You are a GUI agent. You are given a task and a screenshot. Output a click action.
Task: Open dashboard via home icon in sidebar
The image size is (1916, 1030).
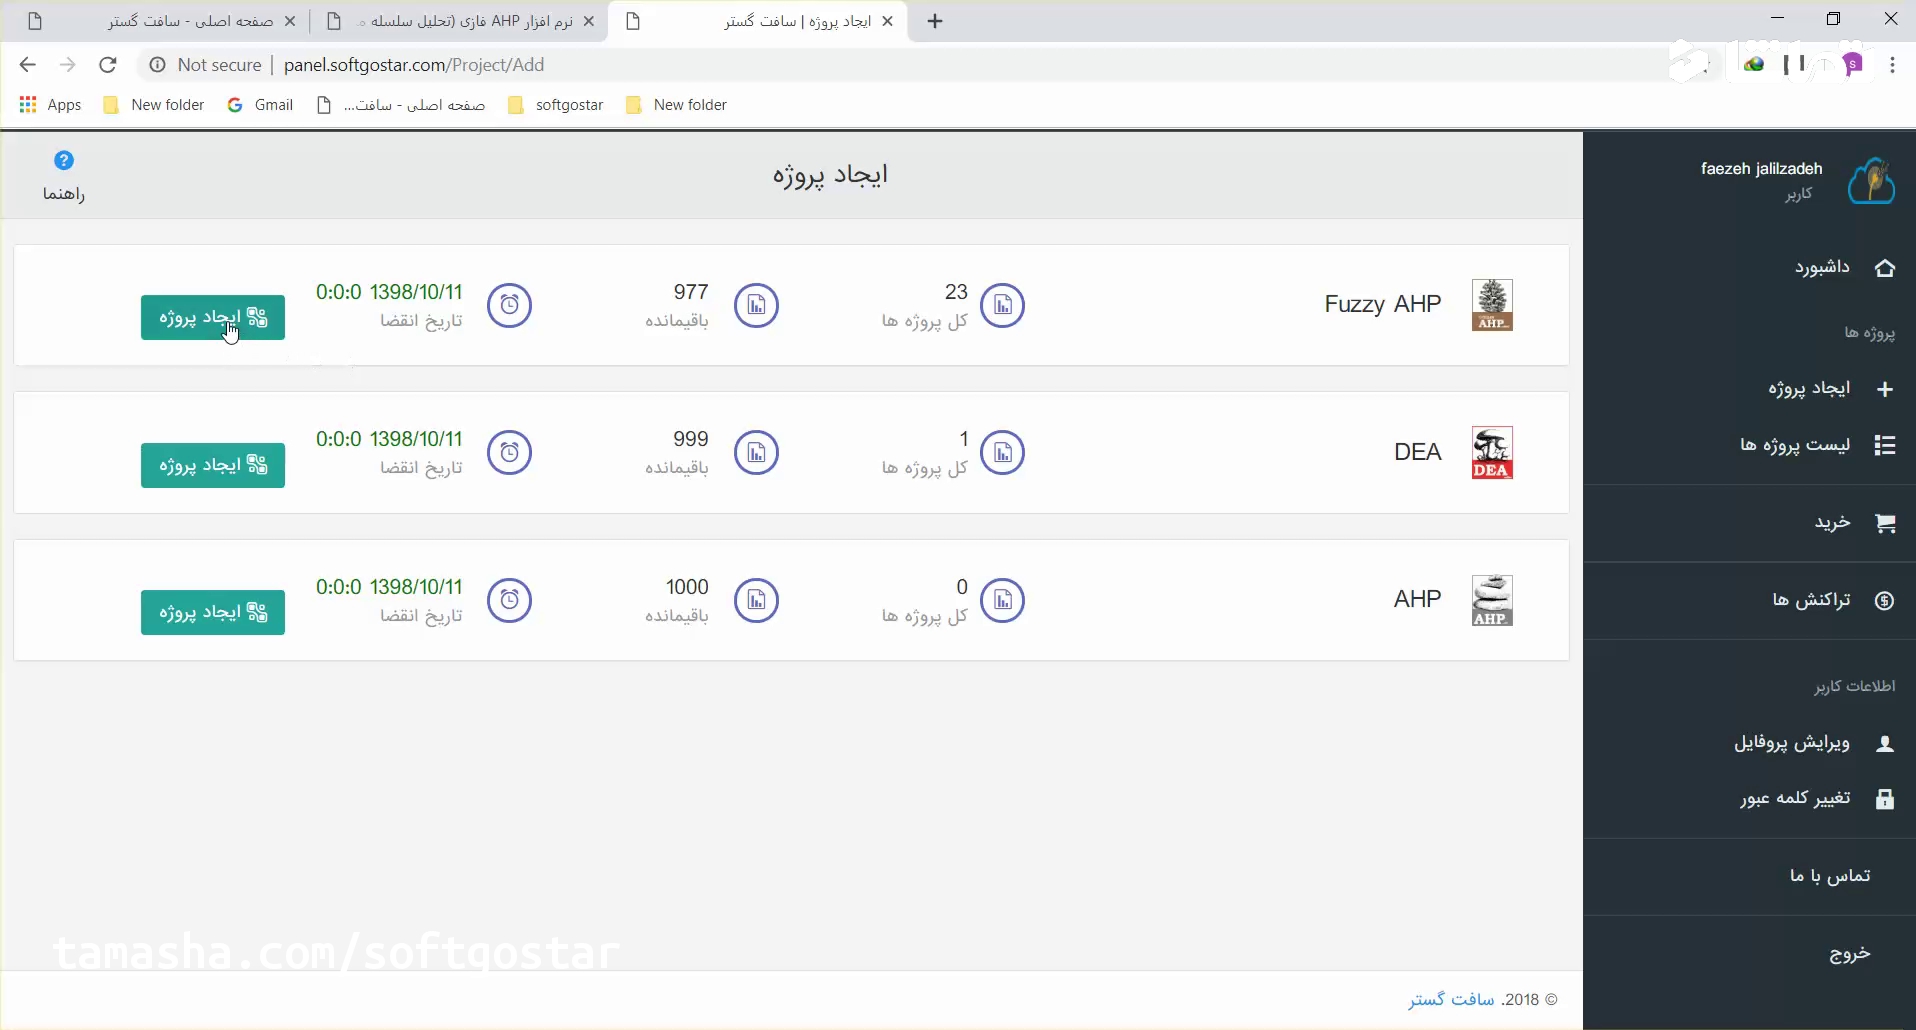tap(1885, 268)
